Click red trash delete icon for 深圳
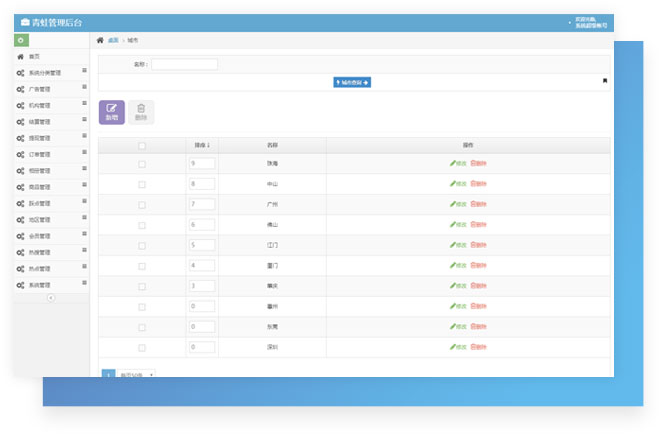The height and width of the screenshot is (437, 664). pyautogui.click(x=473, y=347)
